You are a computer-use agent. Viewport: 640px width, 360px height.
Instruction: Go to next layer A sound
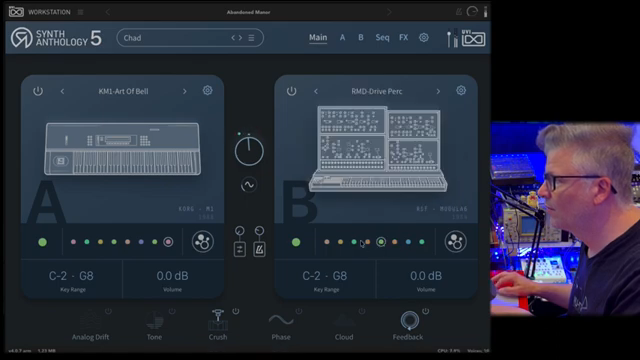coord(184,91)
